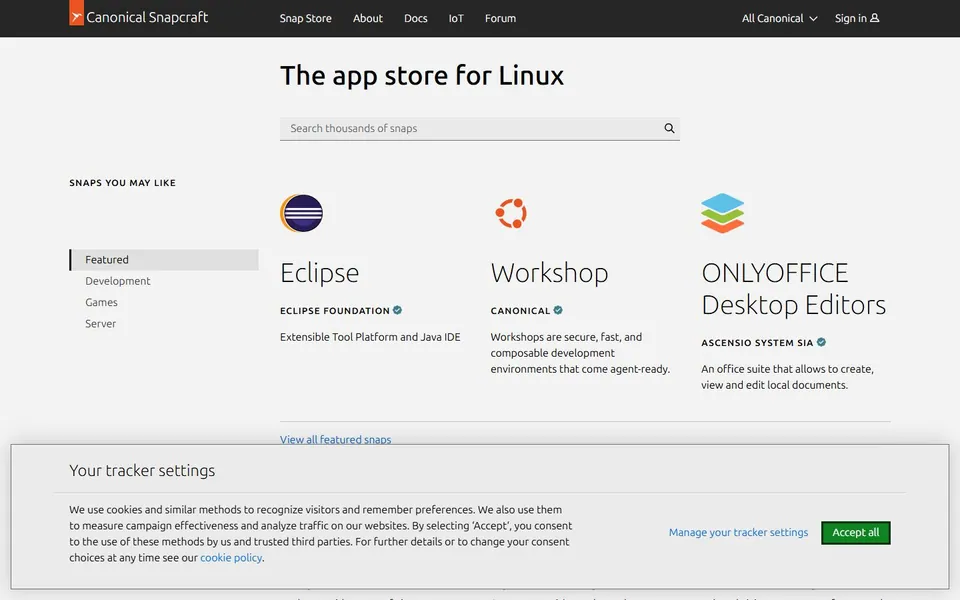Expand the All Canonical dropdown
The image size is (960, 600).
tap(779, 18)
